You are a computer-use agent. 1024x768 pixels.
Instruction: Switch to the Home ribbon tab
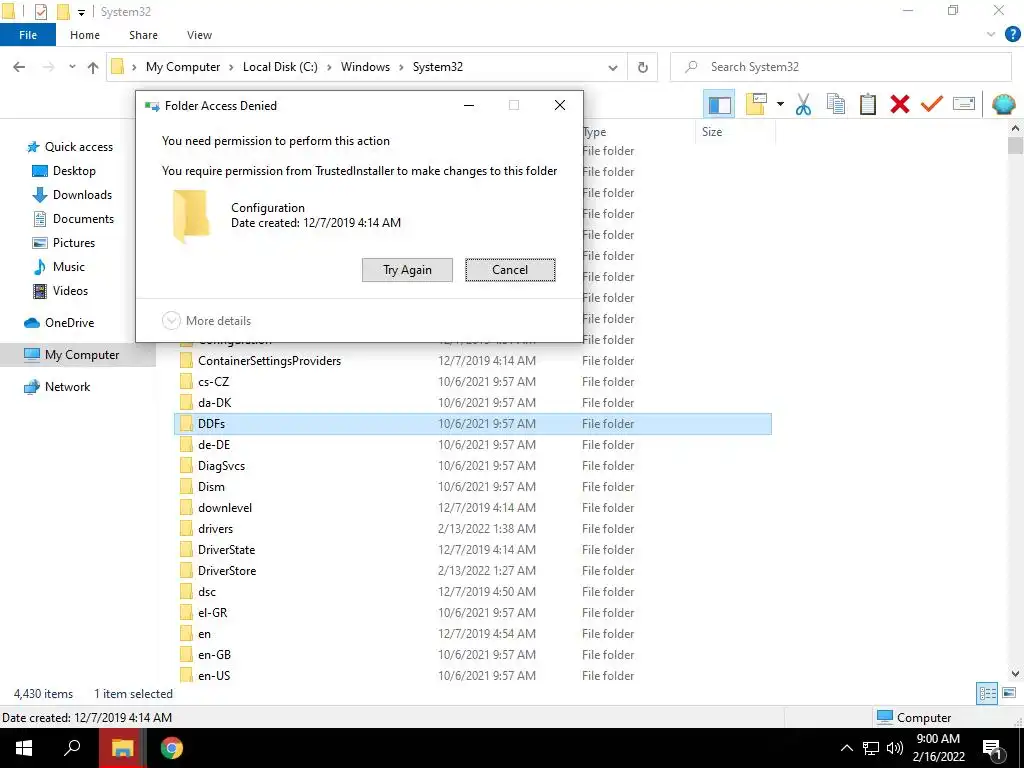tap(85, 35)
